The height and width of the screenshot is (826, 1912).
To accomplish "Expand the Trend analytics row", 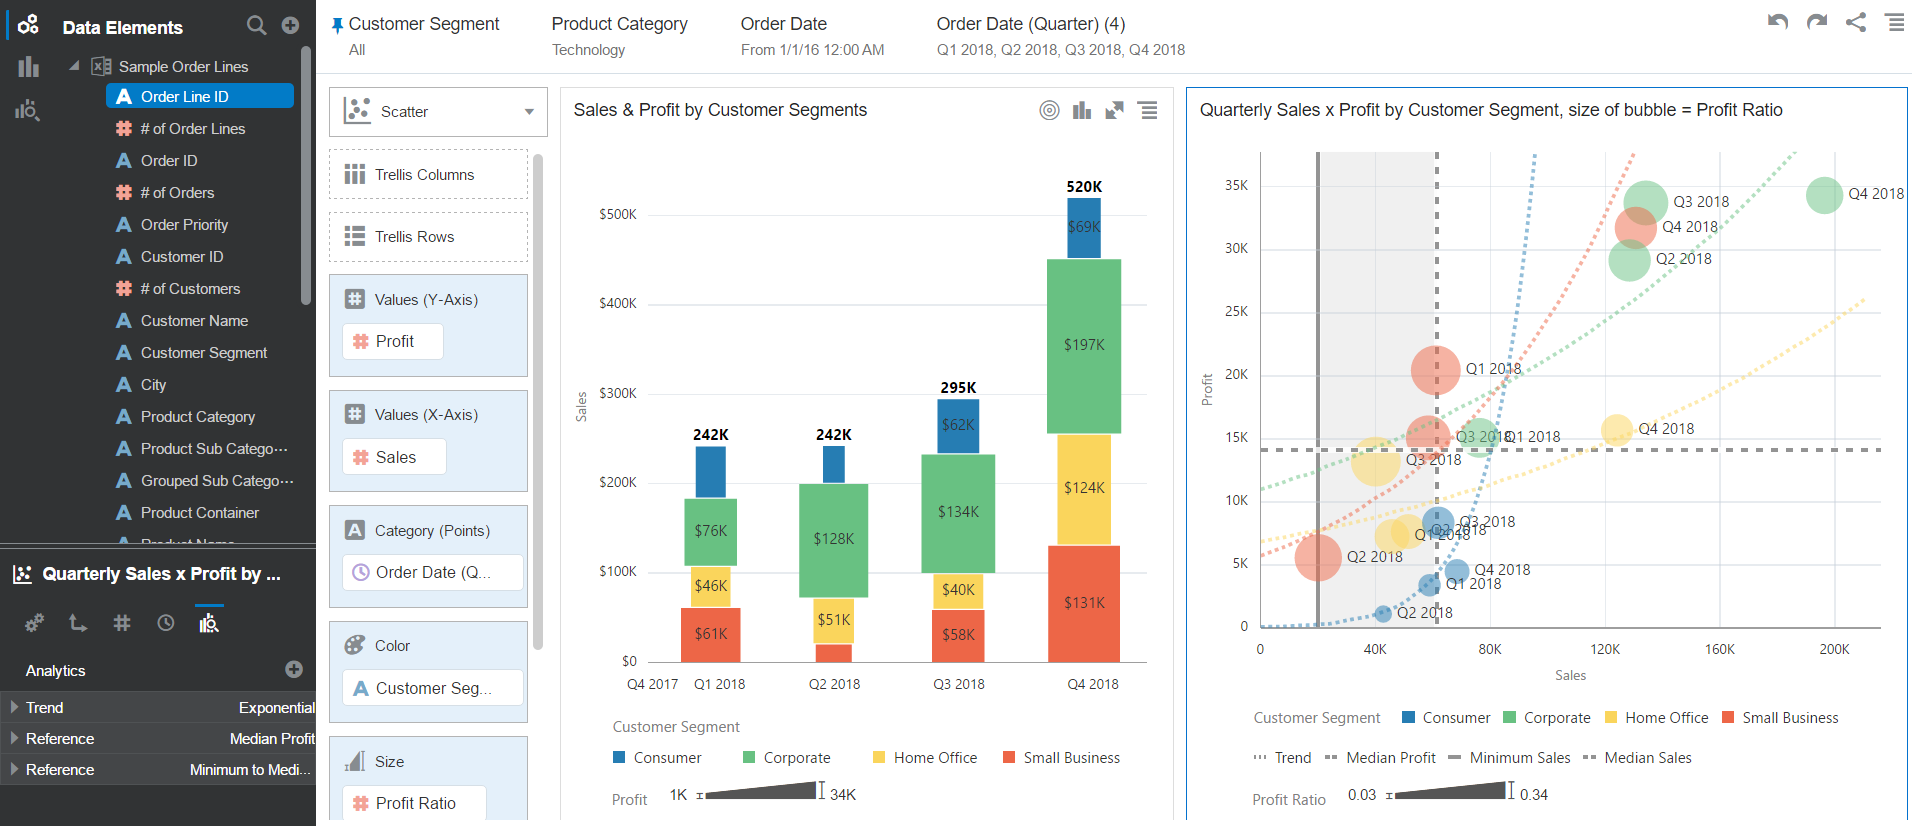I will point(14,707).
